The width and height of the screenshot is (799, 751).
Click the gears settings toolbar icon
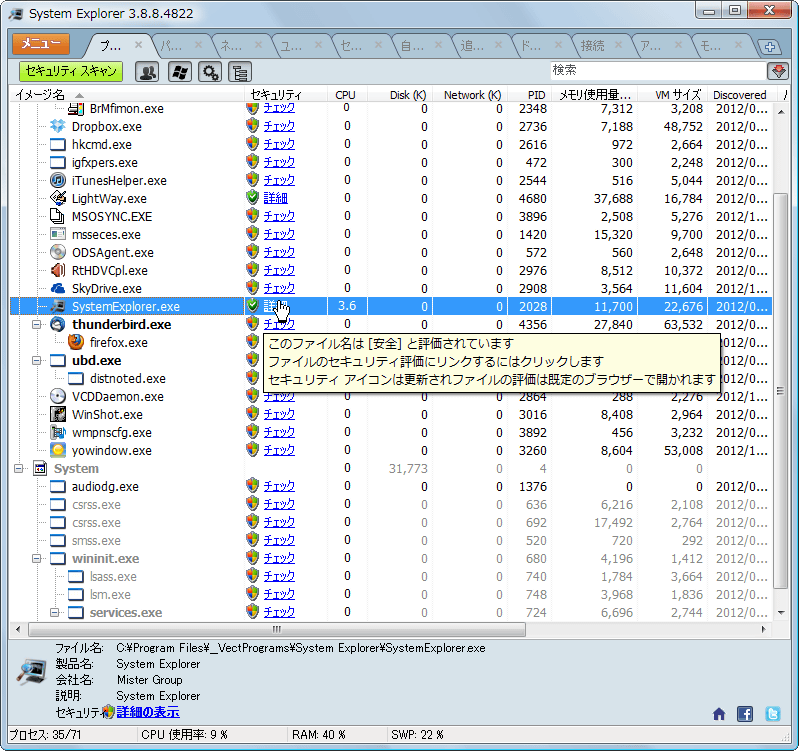coord(210,72)
